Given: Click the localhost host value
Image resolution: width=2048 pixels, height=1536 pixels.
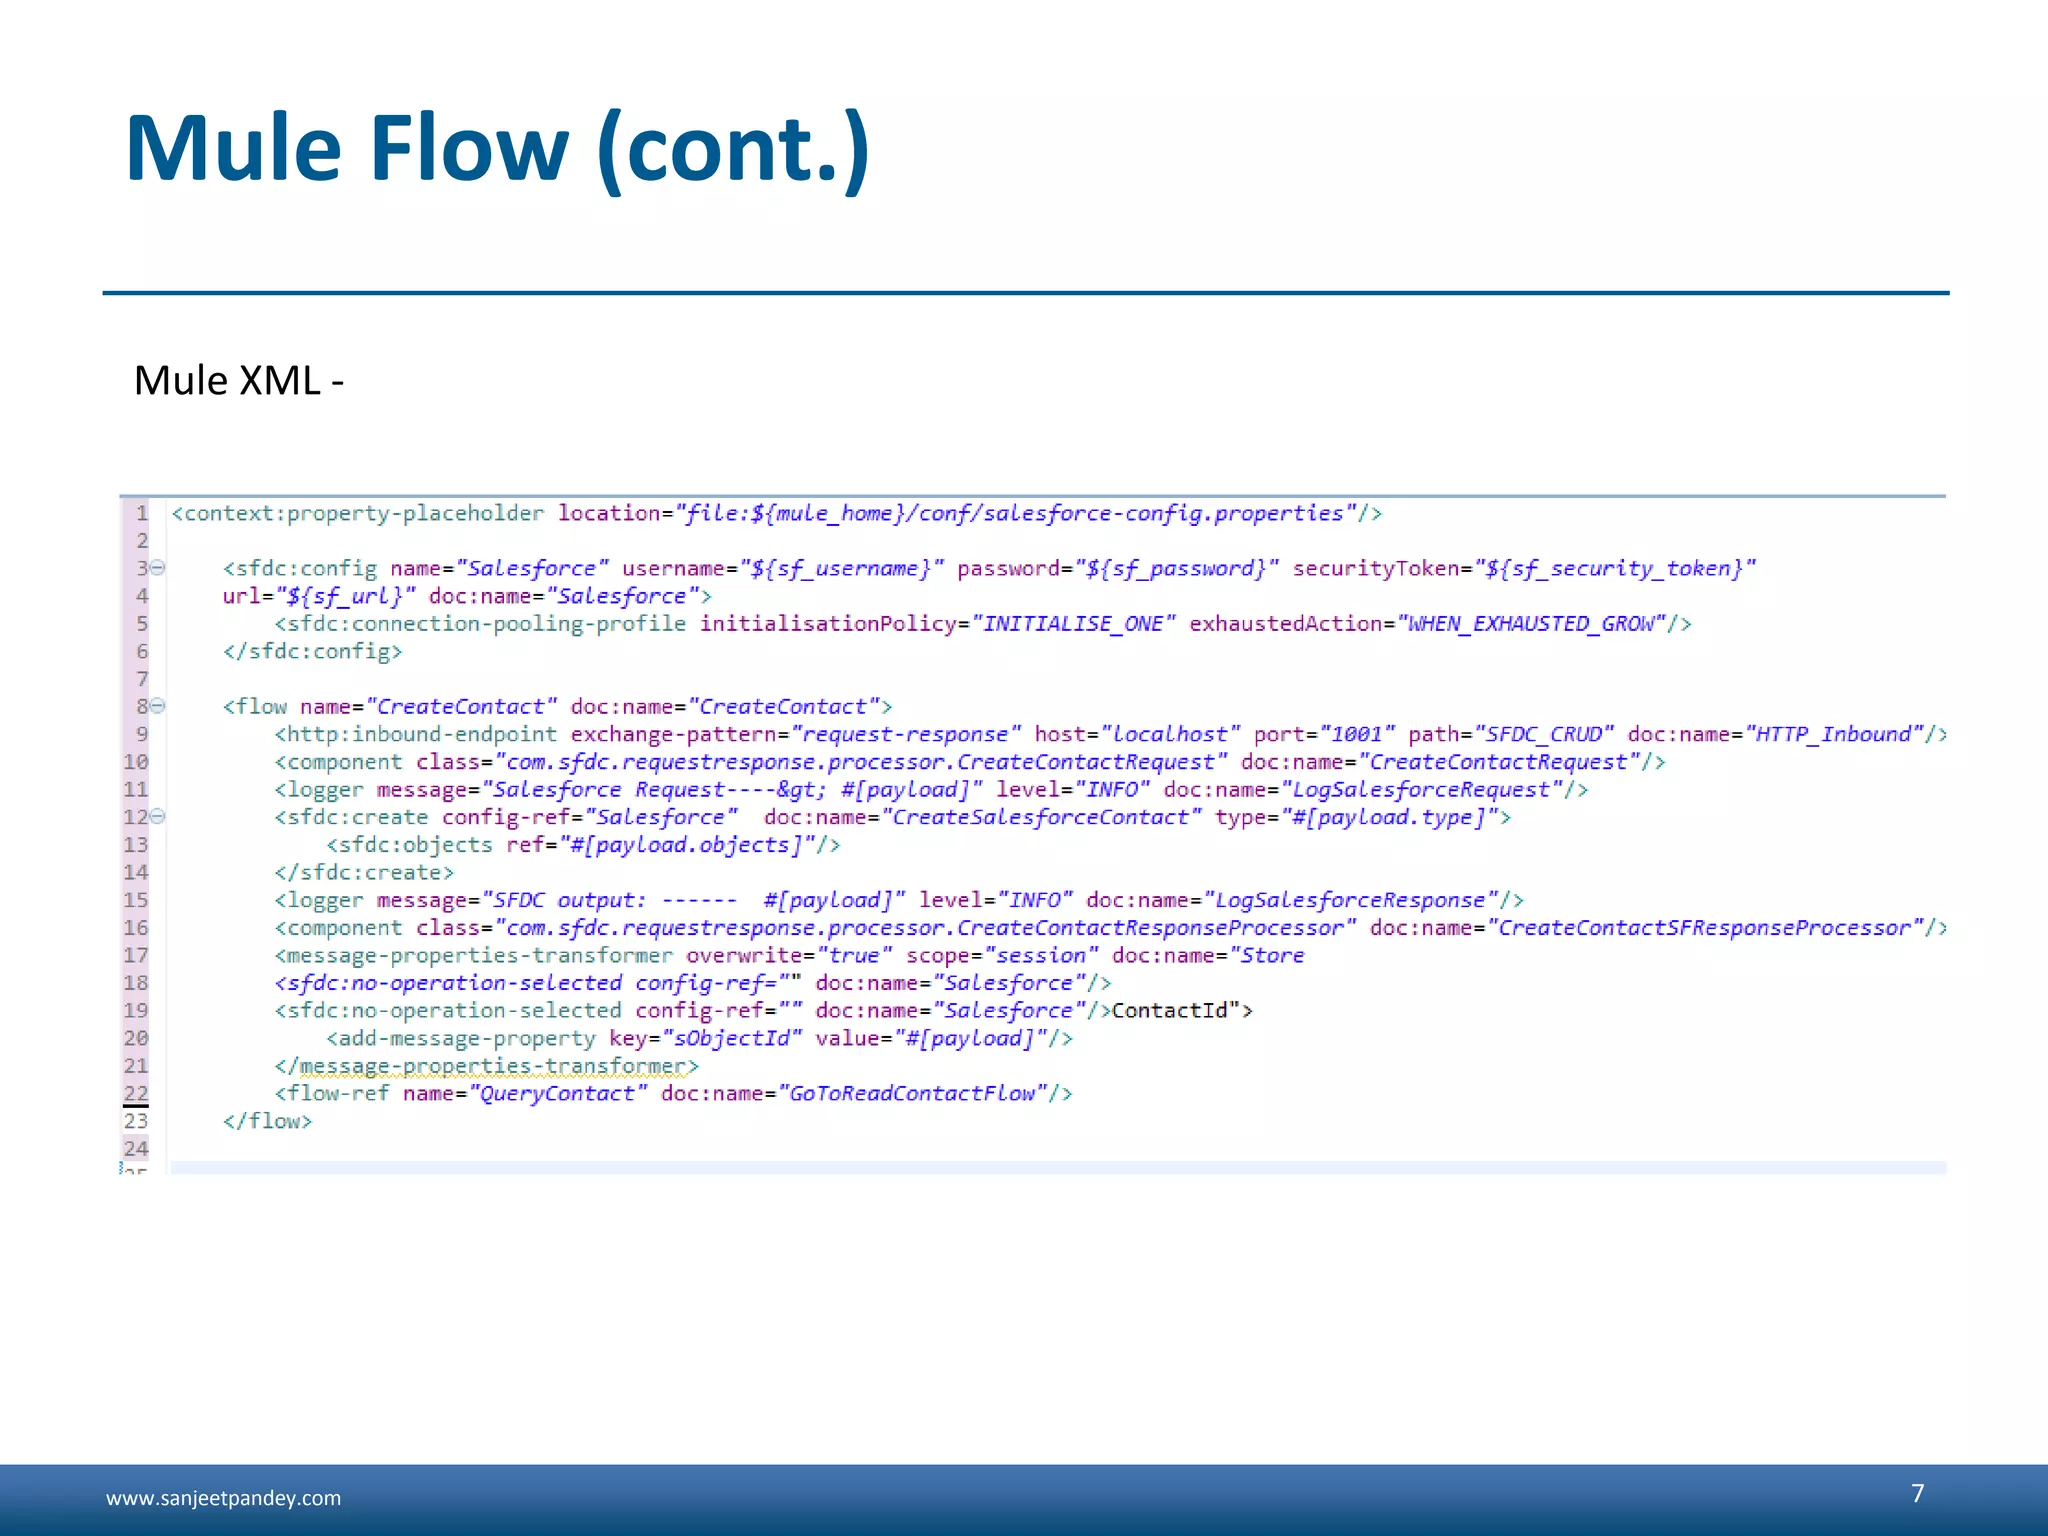Looking at the screenshot, I should pos(1170,734).
